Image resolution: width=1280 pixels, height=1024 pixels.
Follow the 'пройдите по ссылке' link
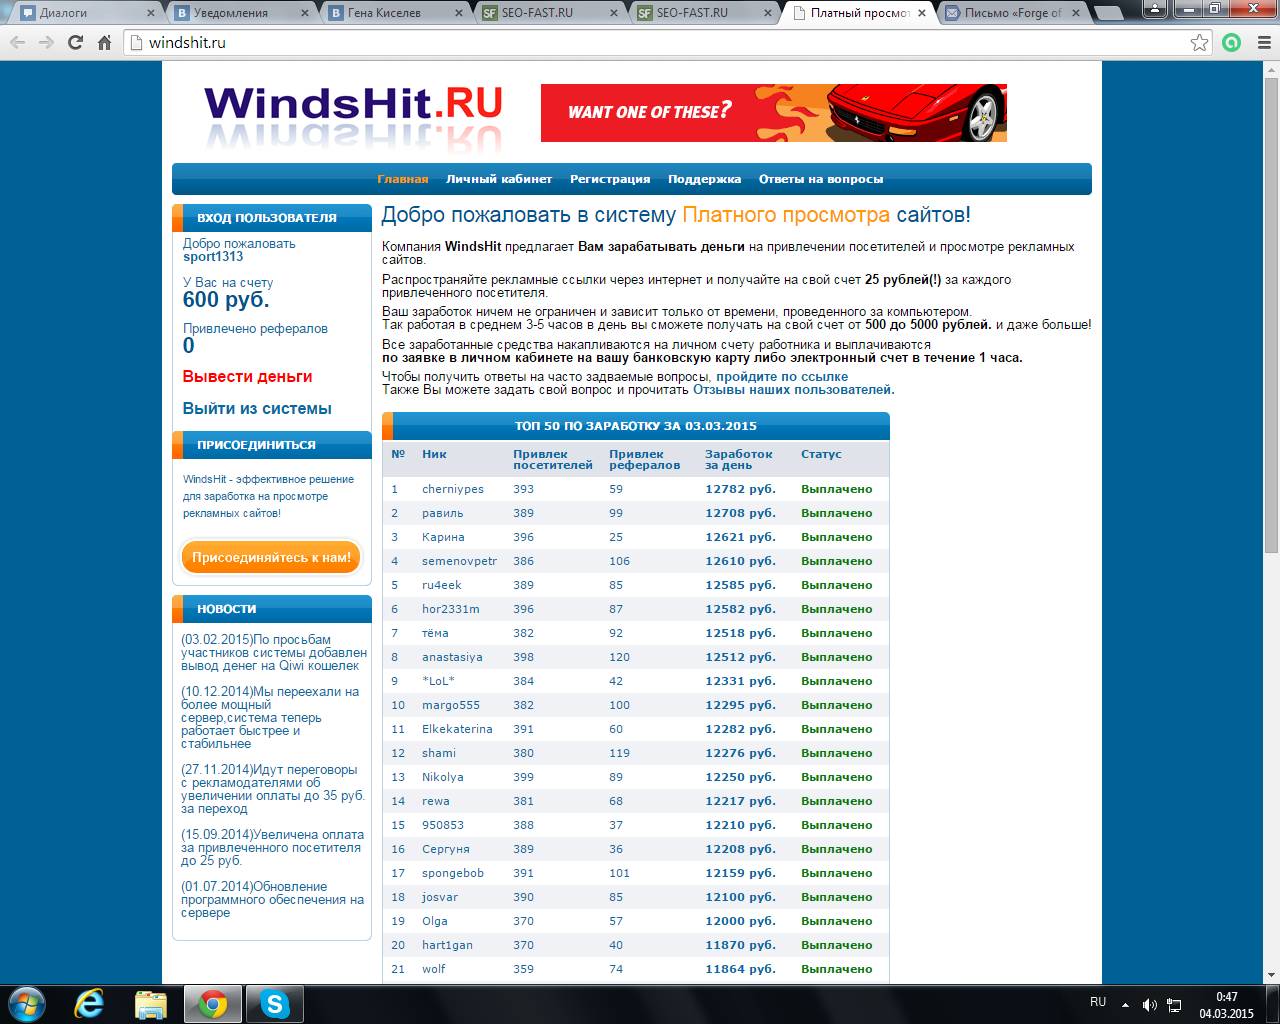coord(782,377)
